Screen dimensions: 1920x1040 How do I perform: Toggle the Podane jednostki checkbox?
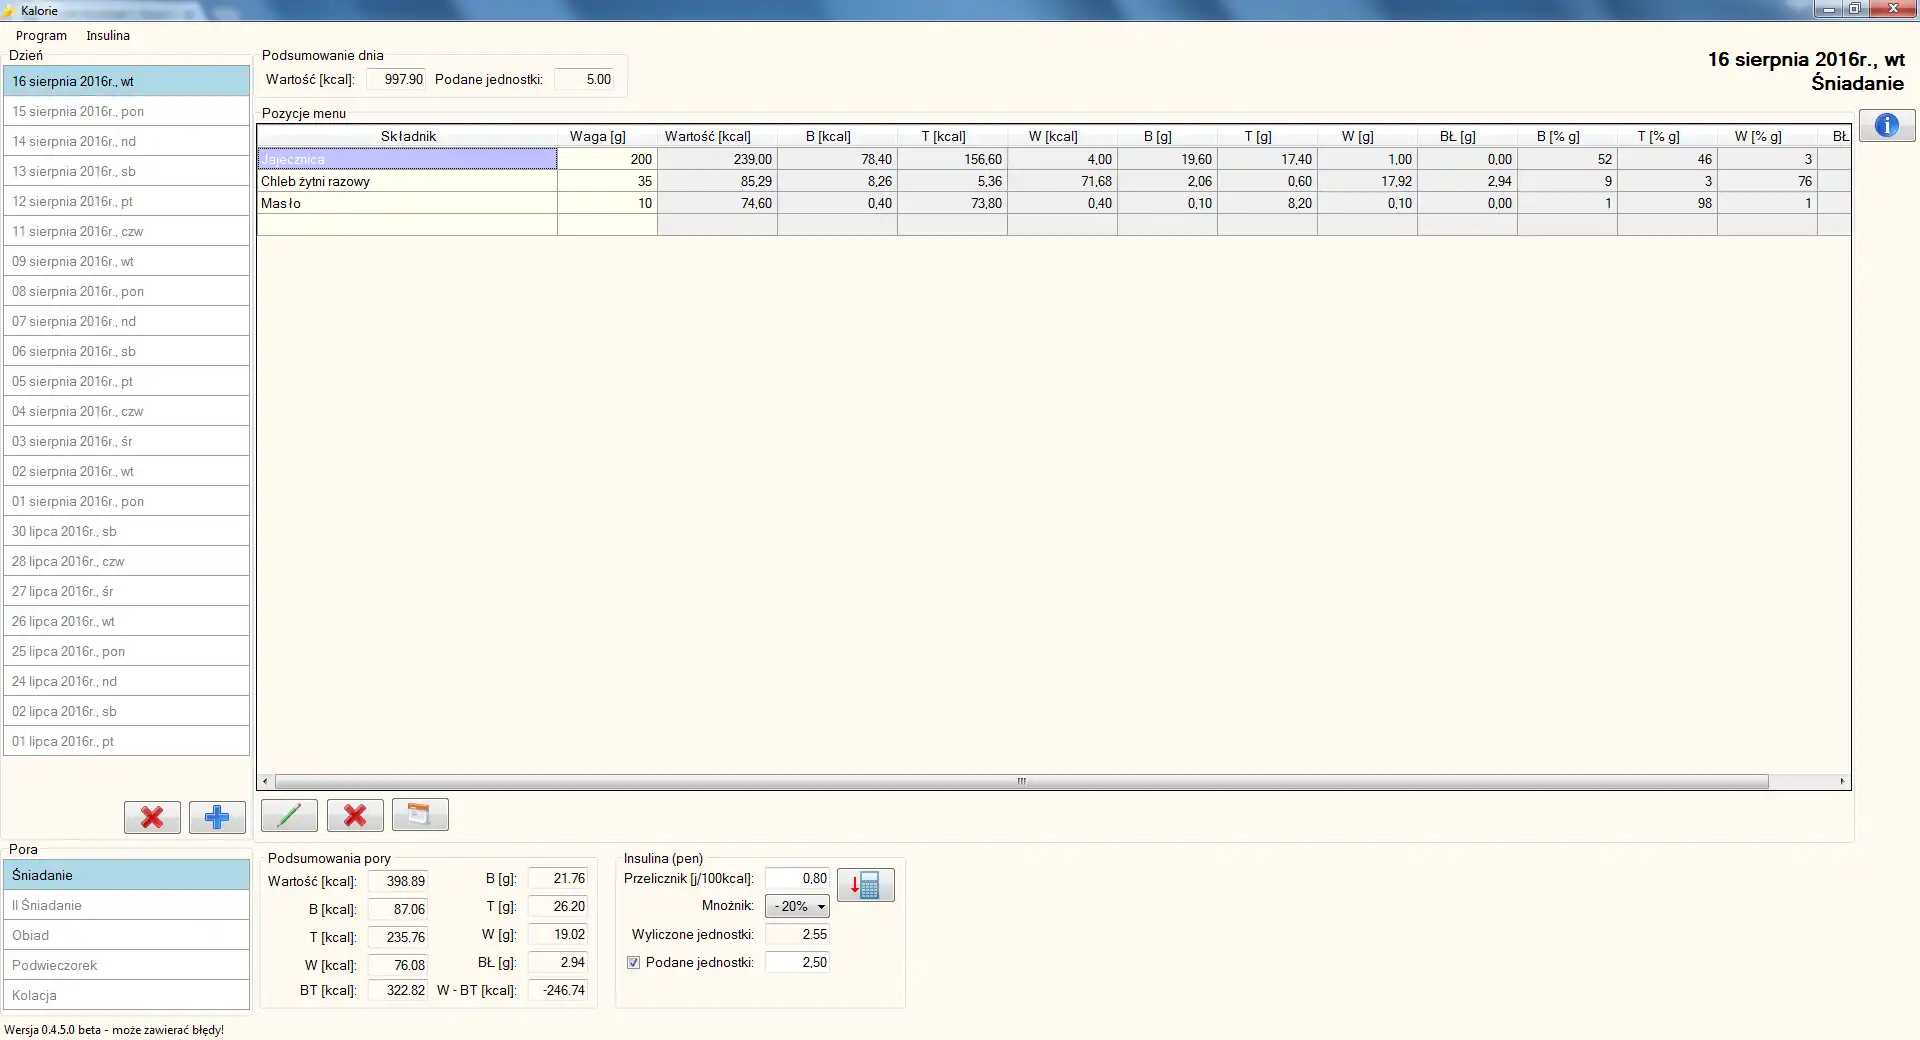click(633, 962)
